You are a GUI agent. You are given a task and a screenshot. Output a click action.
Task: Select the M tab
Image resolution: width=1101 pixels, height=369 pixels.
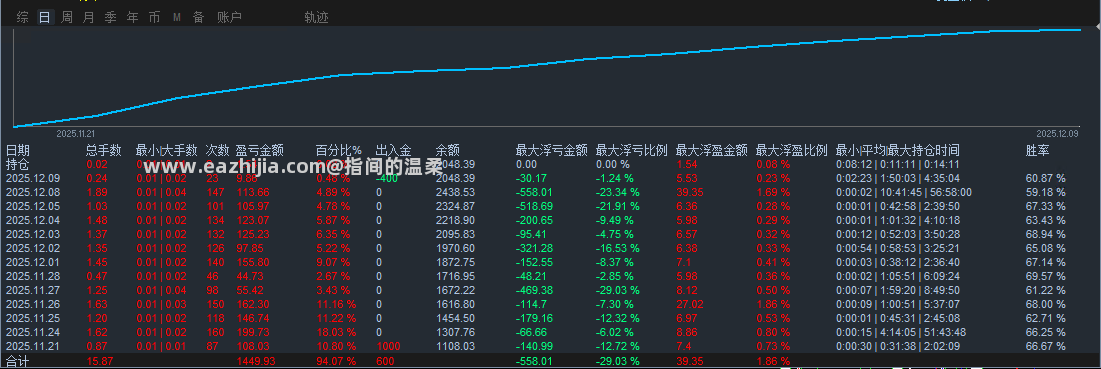coord(177,18)
